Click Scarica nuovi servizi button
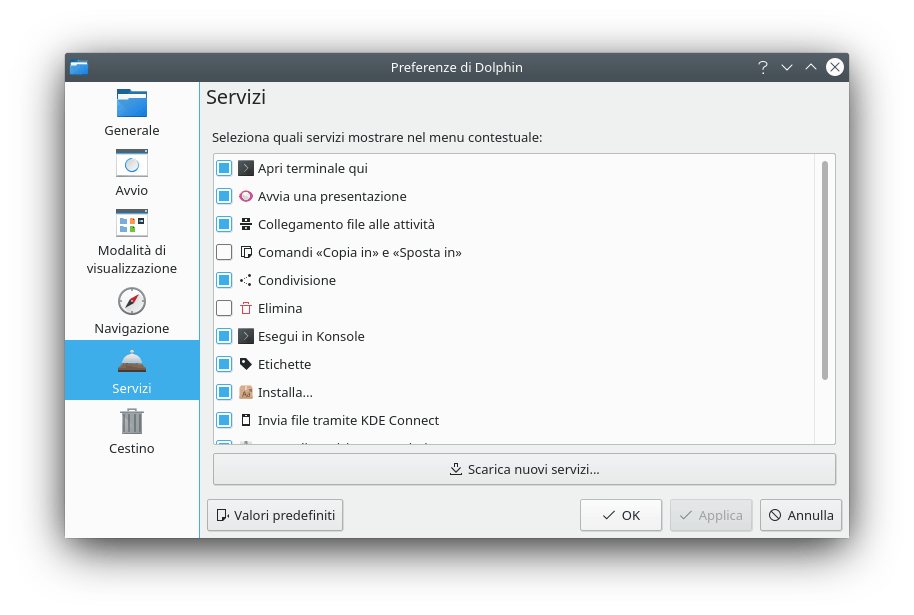The height and width of the screenshot is (615, 914). tap(524, 469)
